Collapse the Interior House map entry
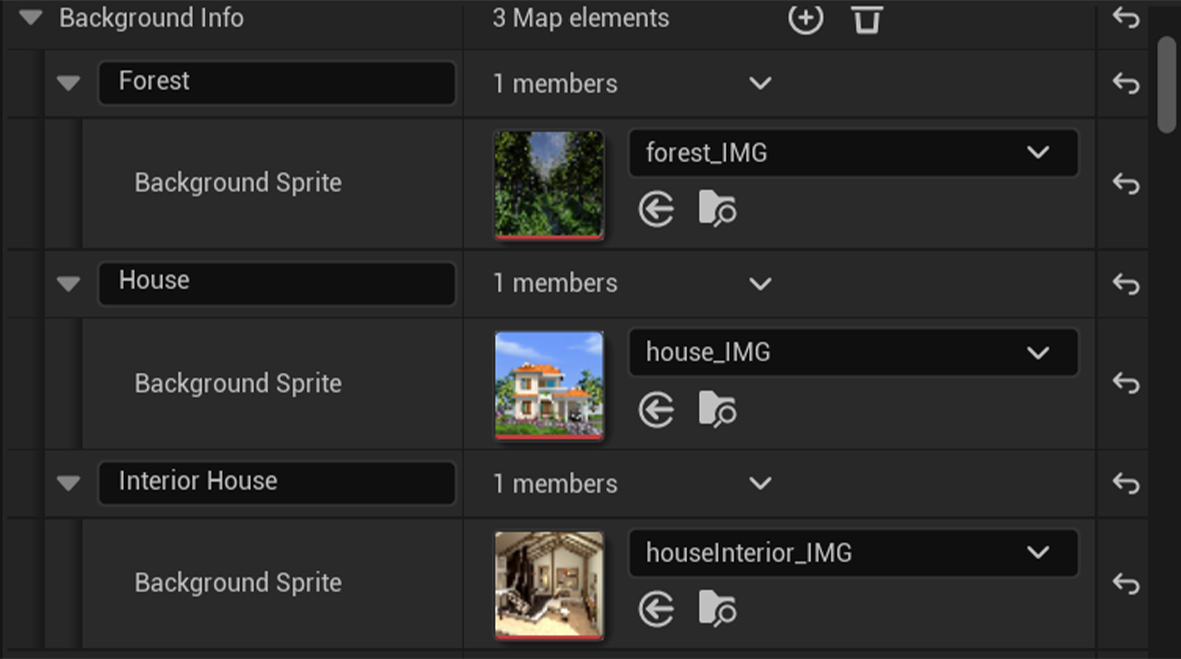Viewport: 1181px width, 659px height. (x=68, y=483)
